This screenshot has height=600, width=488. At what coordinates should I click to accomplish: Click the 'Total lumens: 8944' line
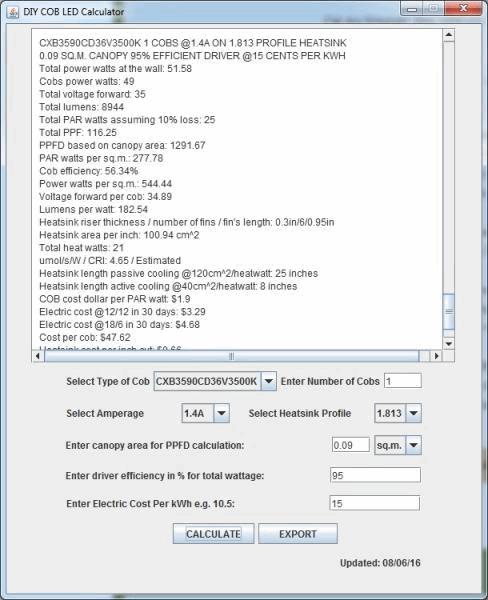point(82,107)
